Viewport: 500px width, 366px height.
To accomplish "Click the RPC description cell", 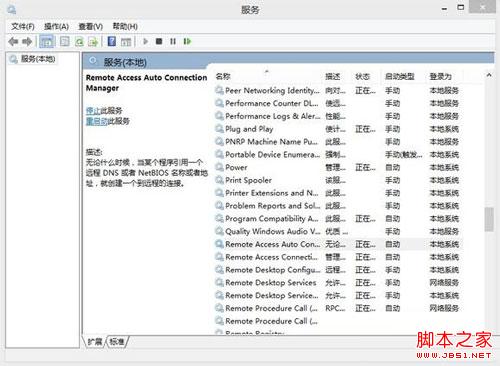I will coord(335,308).
